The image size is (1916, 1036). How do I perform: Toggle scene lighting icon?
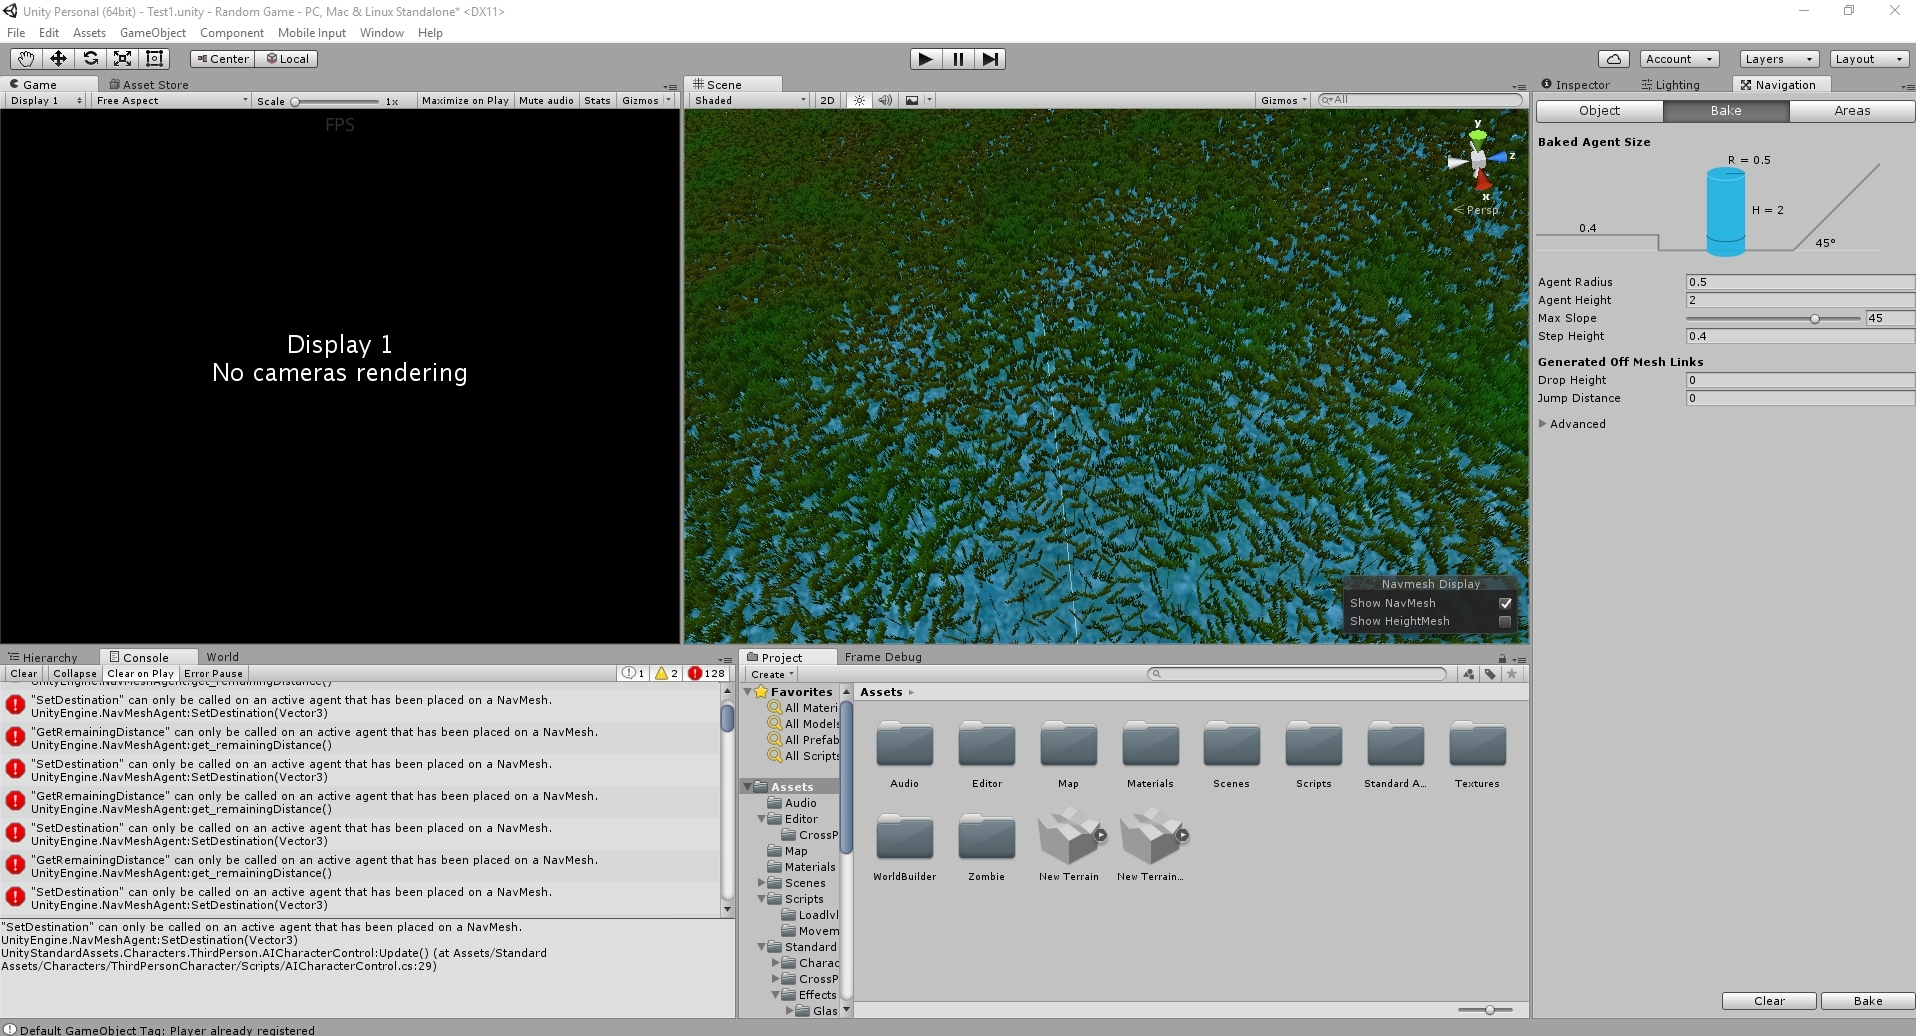(x=859, y=100)
